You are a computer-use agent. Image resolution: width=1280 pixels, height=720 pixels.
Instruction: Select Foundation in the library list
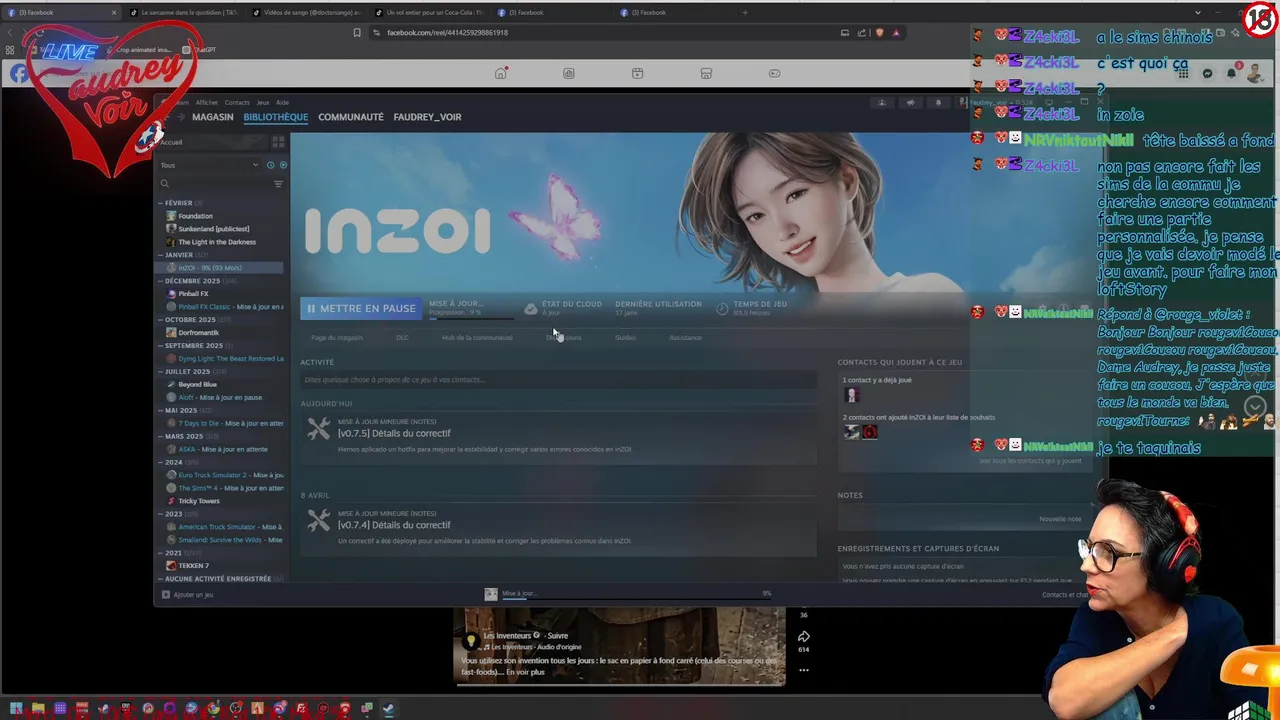tap(195, 216)
